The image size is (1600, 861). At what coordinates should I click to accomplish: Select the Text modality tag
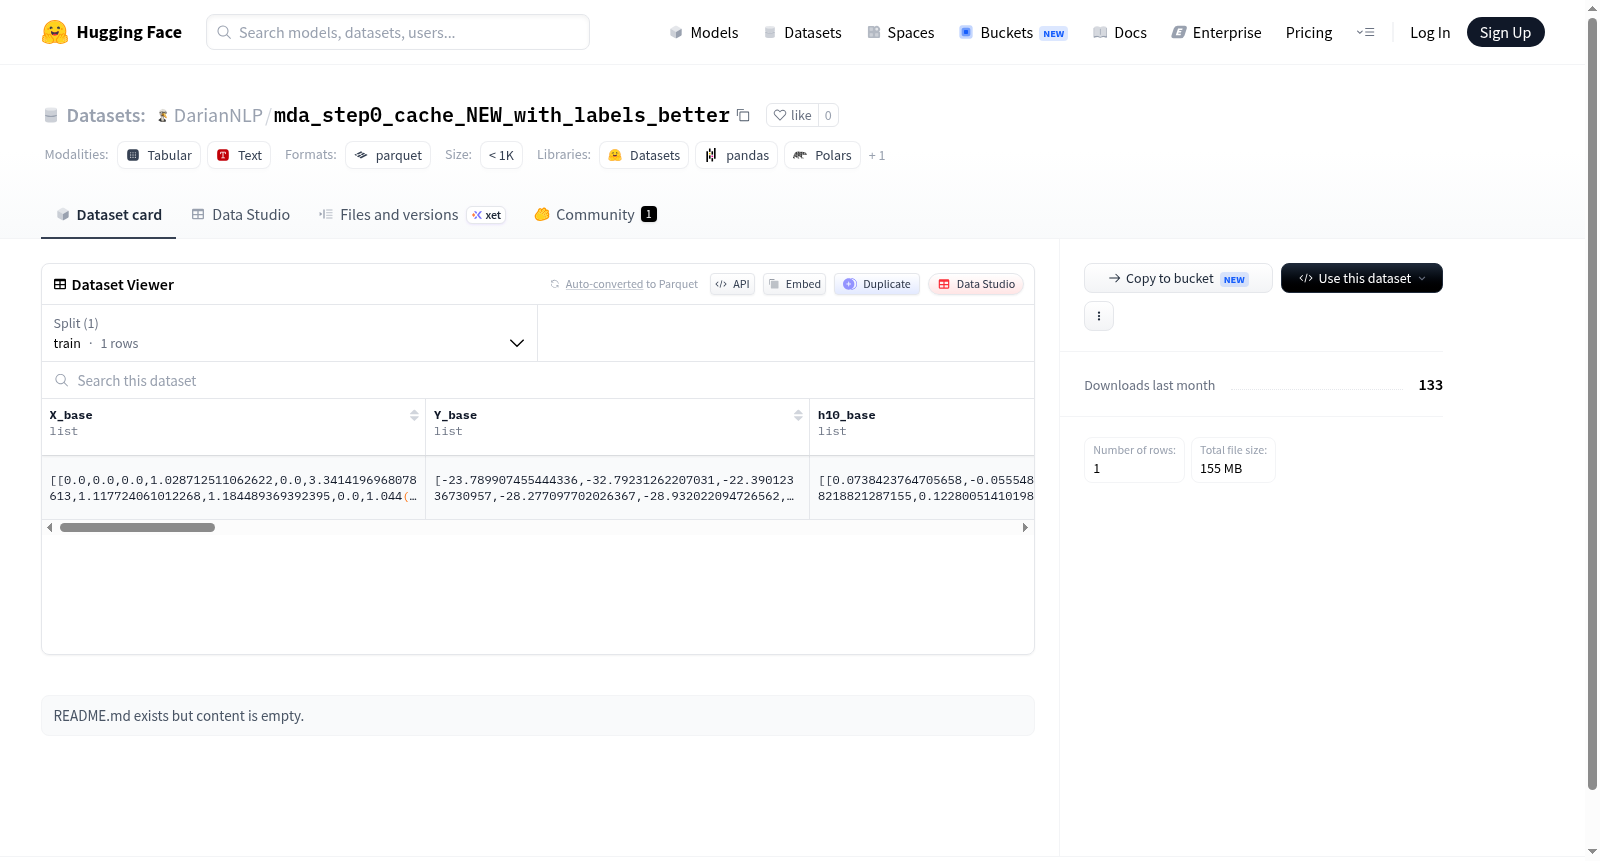pyautogui.click(x=239, y=155)
